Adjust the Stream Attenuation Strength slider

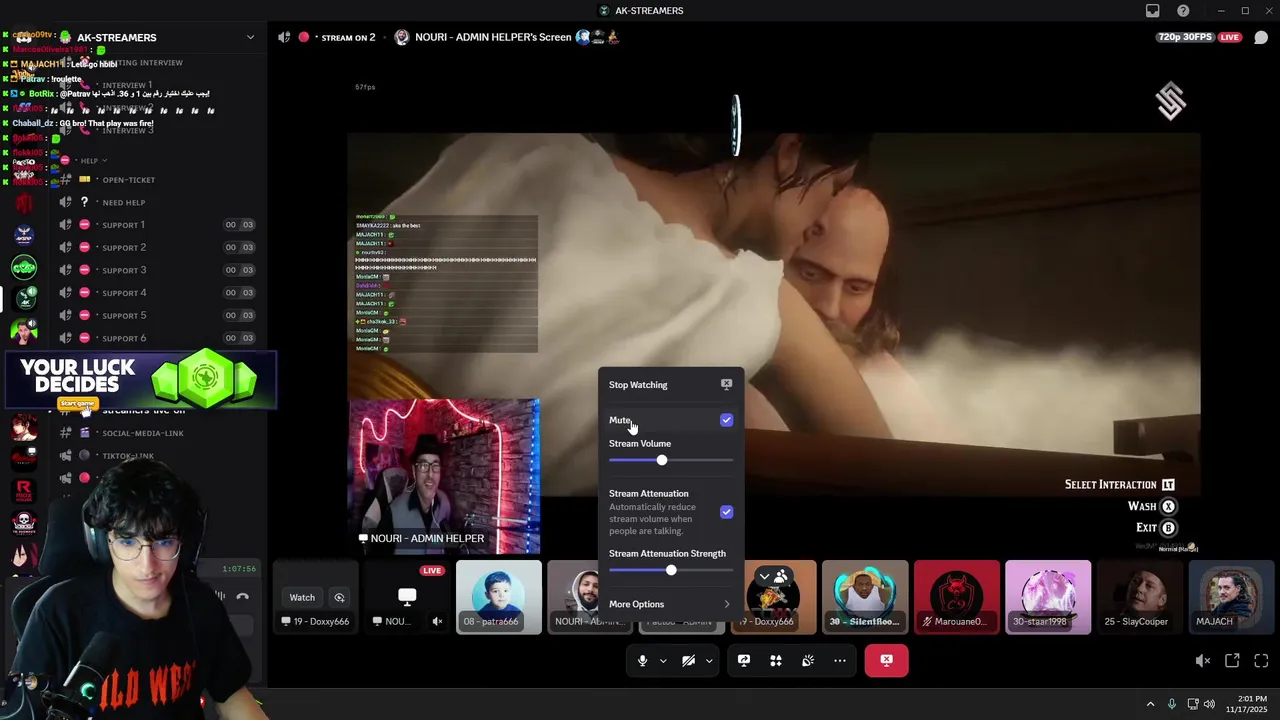(671, 570)
